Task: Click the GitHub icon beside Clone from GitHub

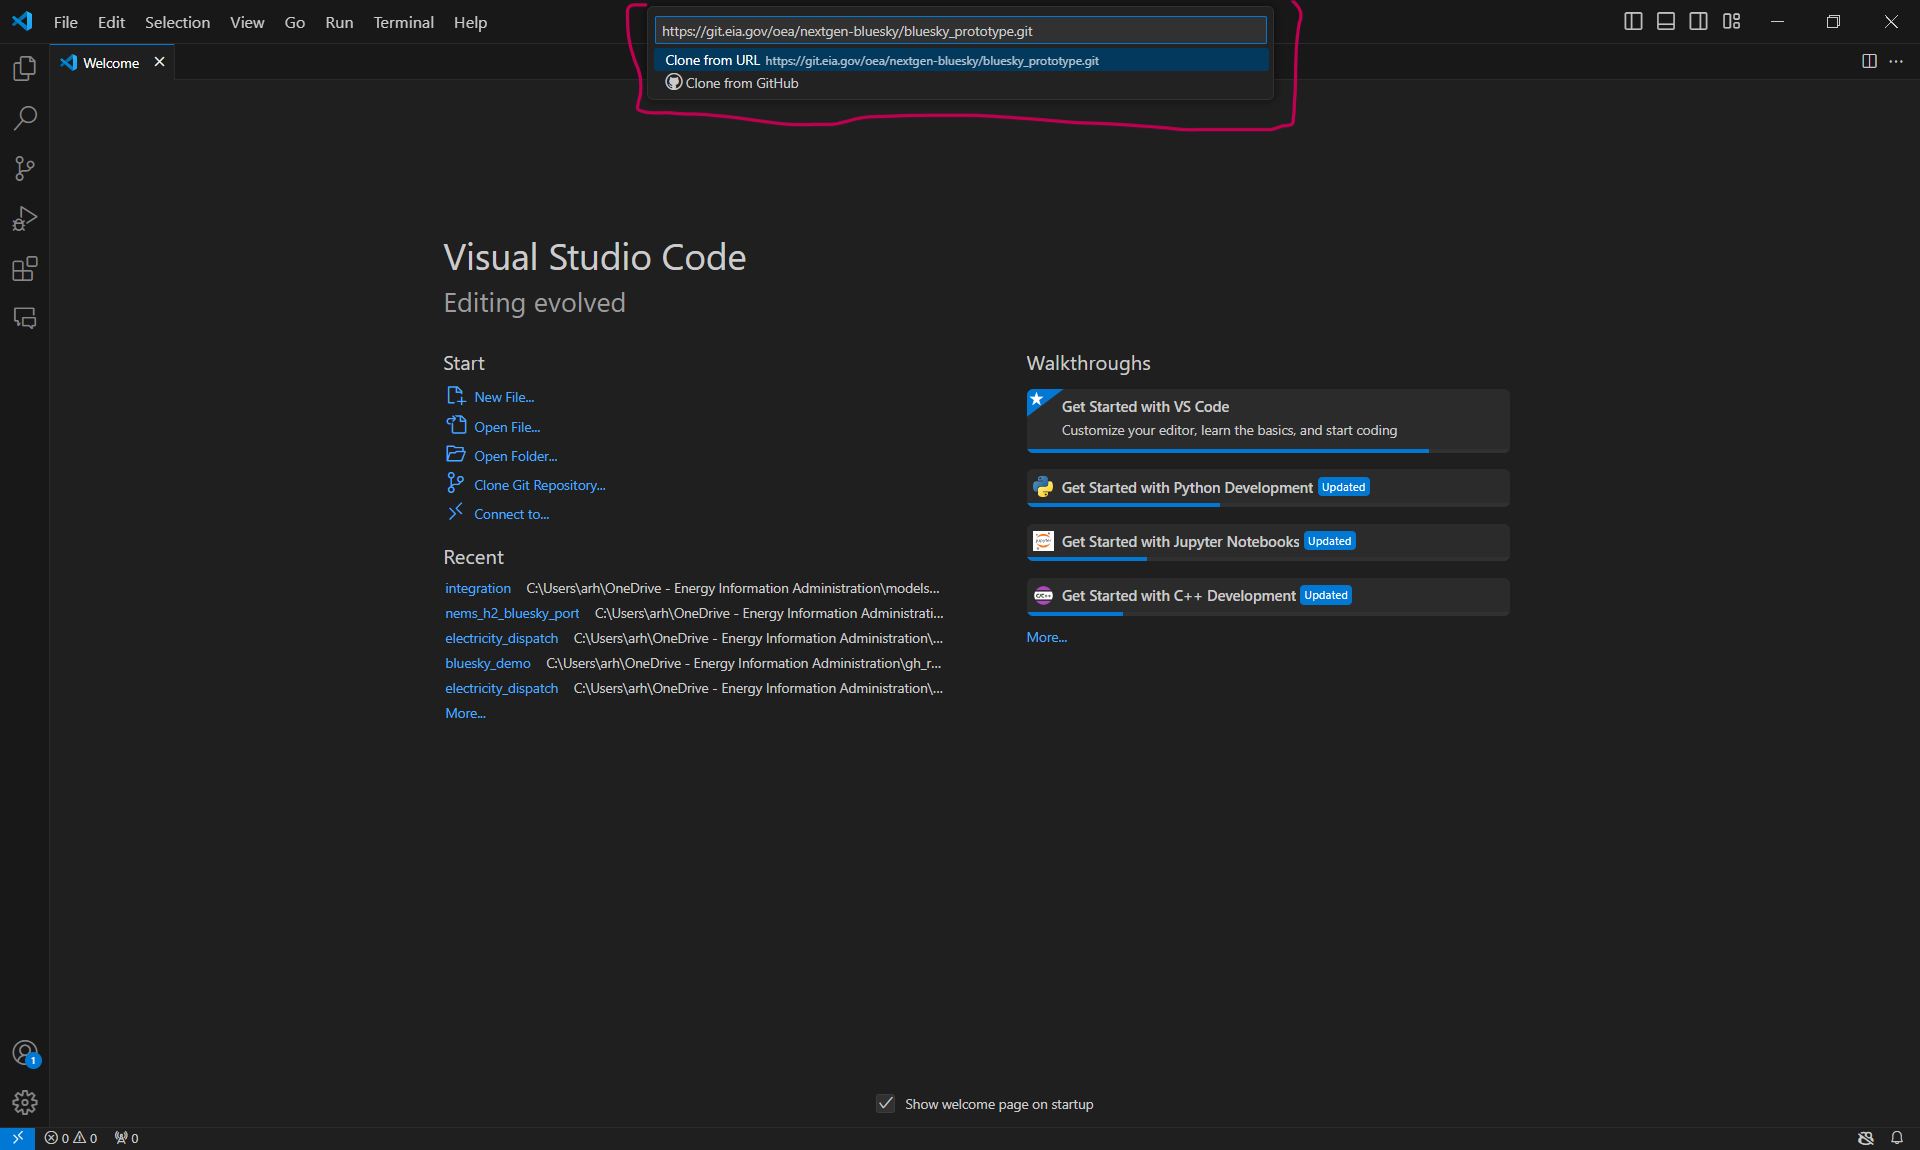Action: (x=674, y=83)
